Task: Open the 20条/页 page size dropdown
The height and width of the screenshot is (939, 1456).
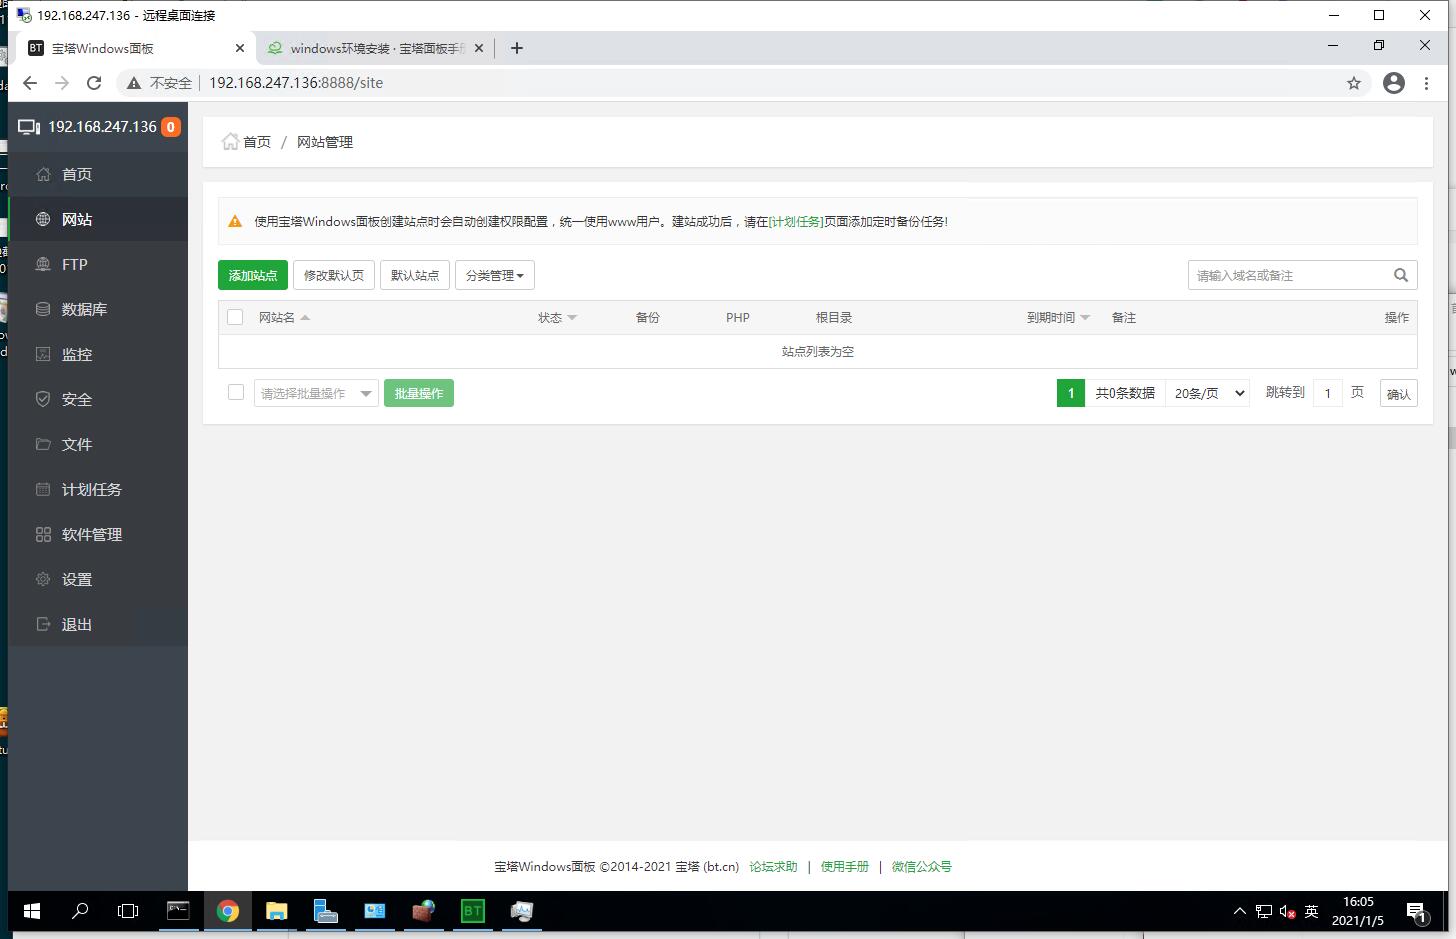Action: [1208, 393]
